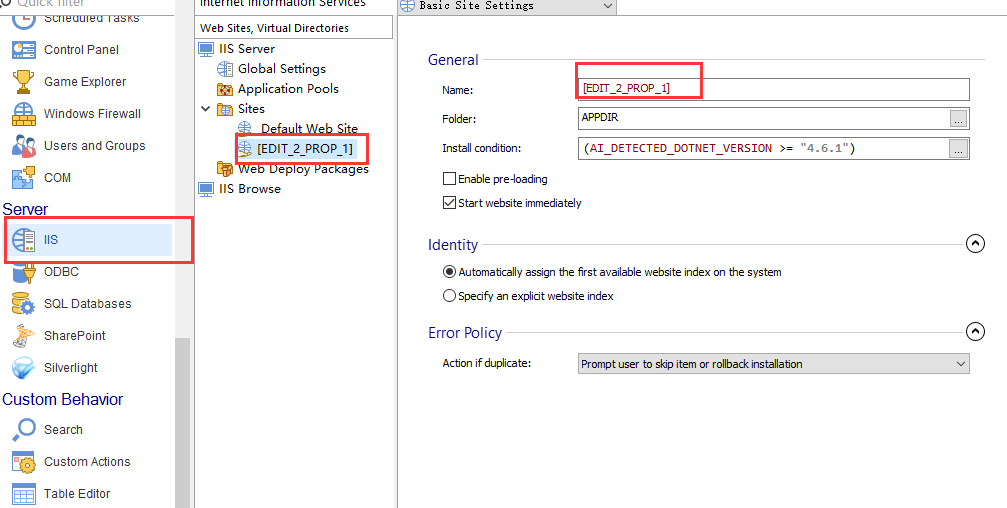Click the Application Pools icon
This screenshot has width=1007, height=508.
pyautogui.click(x=225, y=89)
